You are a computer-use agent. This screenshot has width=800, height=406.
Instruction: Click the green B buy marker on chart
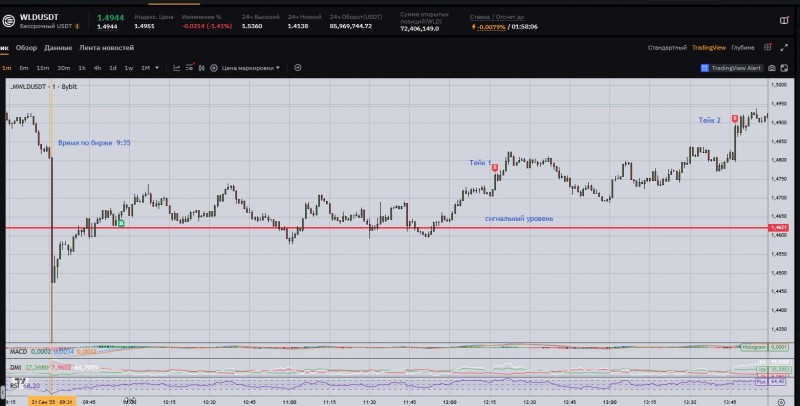coord(121,223)
